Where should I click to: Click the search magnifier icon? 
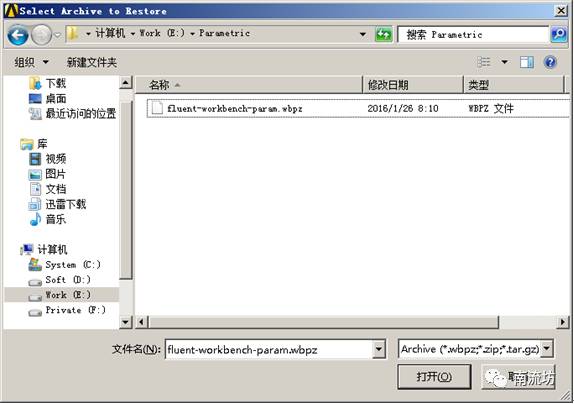(559, 35)
